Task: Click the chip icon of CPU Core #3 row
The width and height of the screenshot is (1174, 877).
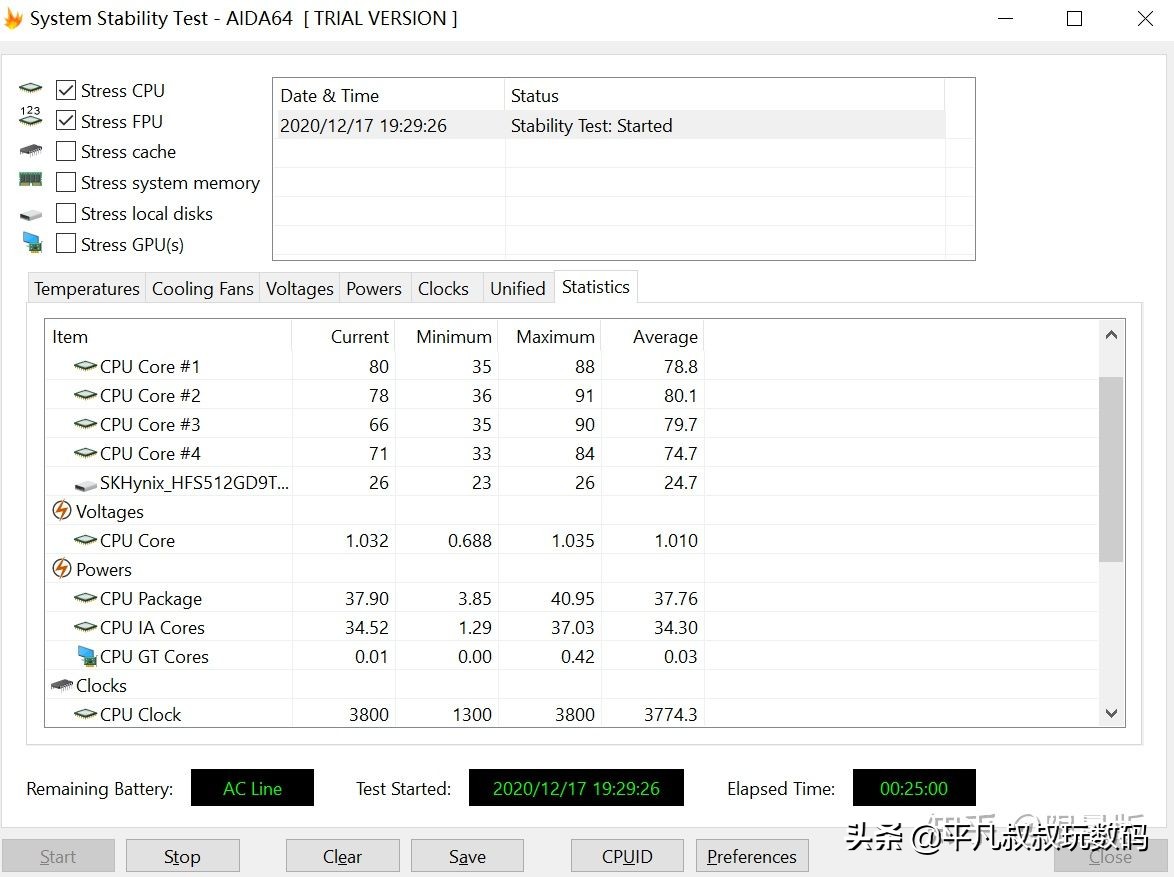Action: (85, 424)
